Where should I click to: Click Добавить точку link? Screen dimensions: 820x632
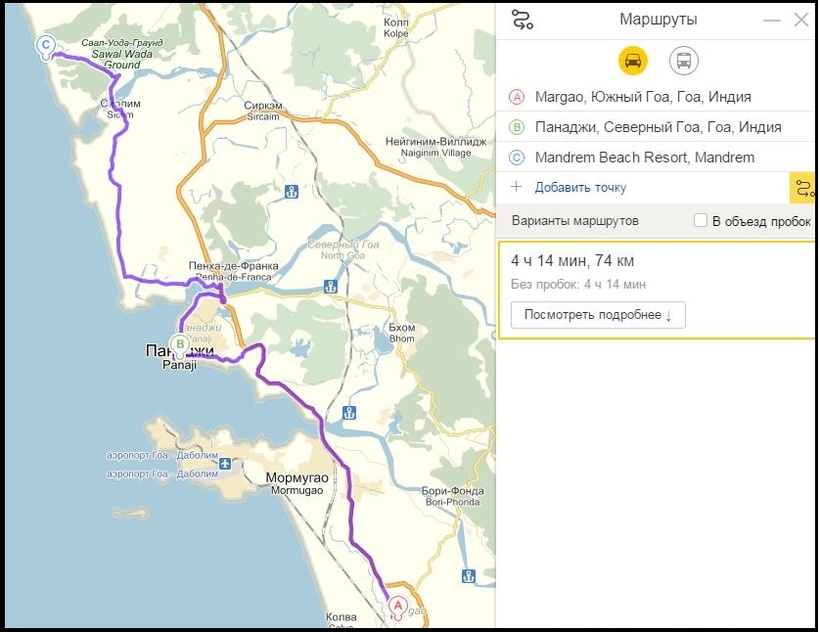580,187
